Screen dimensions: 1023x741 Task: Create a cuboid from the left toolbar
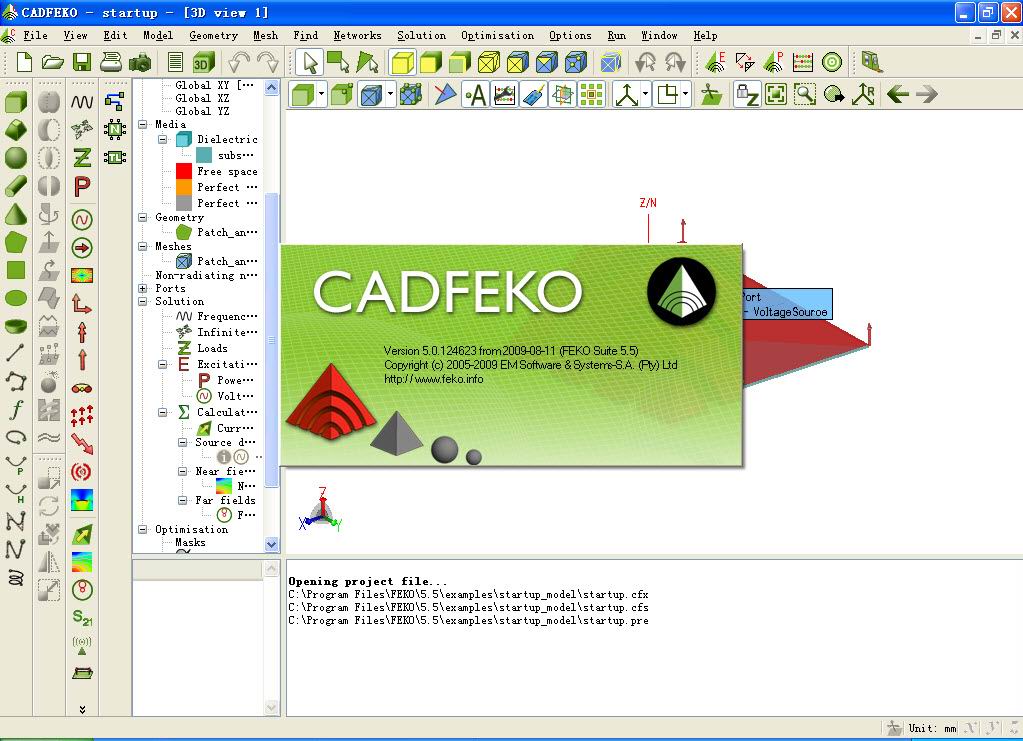[x=16, y=102]
